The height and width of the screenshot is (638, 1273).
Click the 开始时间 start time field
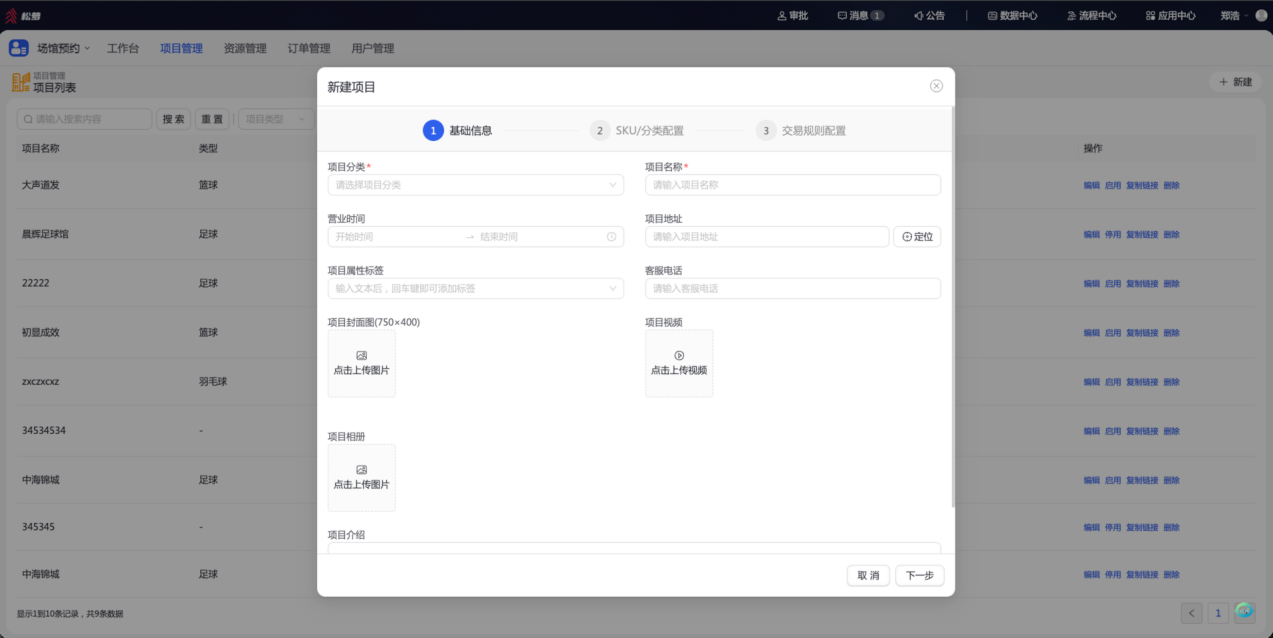click(x=396, y=237)
